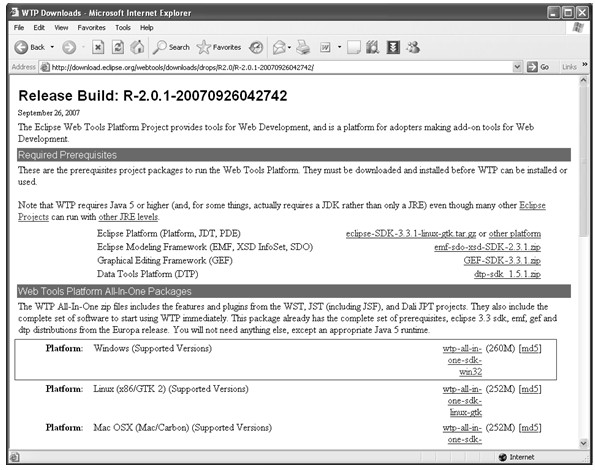Image resolution: width=595 pixels, height=470 pixels.
Task: Click the Windows (Supported Versions) text
Action: (153, 348)
